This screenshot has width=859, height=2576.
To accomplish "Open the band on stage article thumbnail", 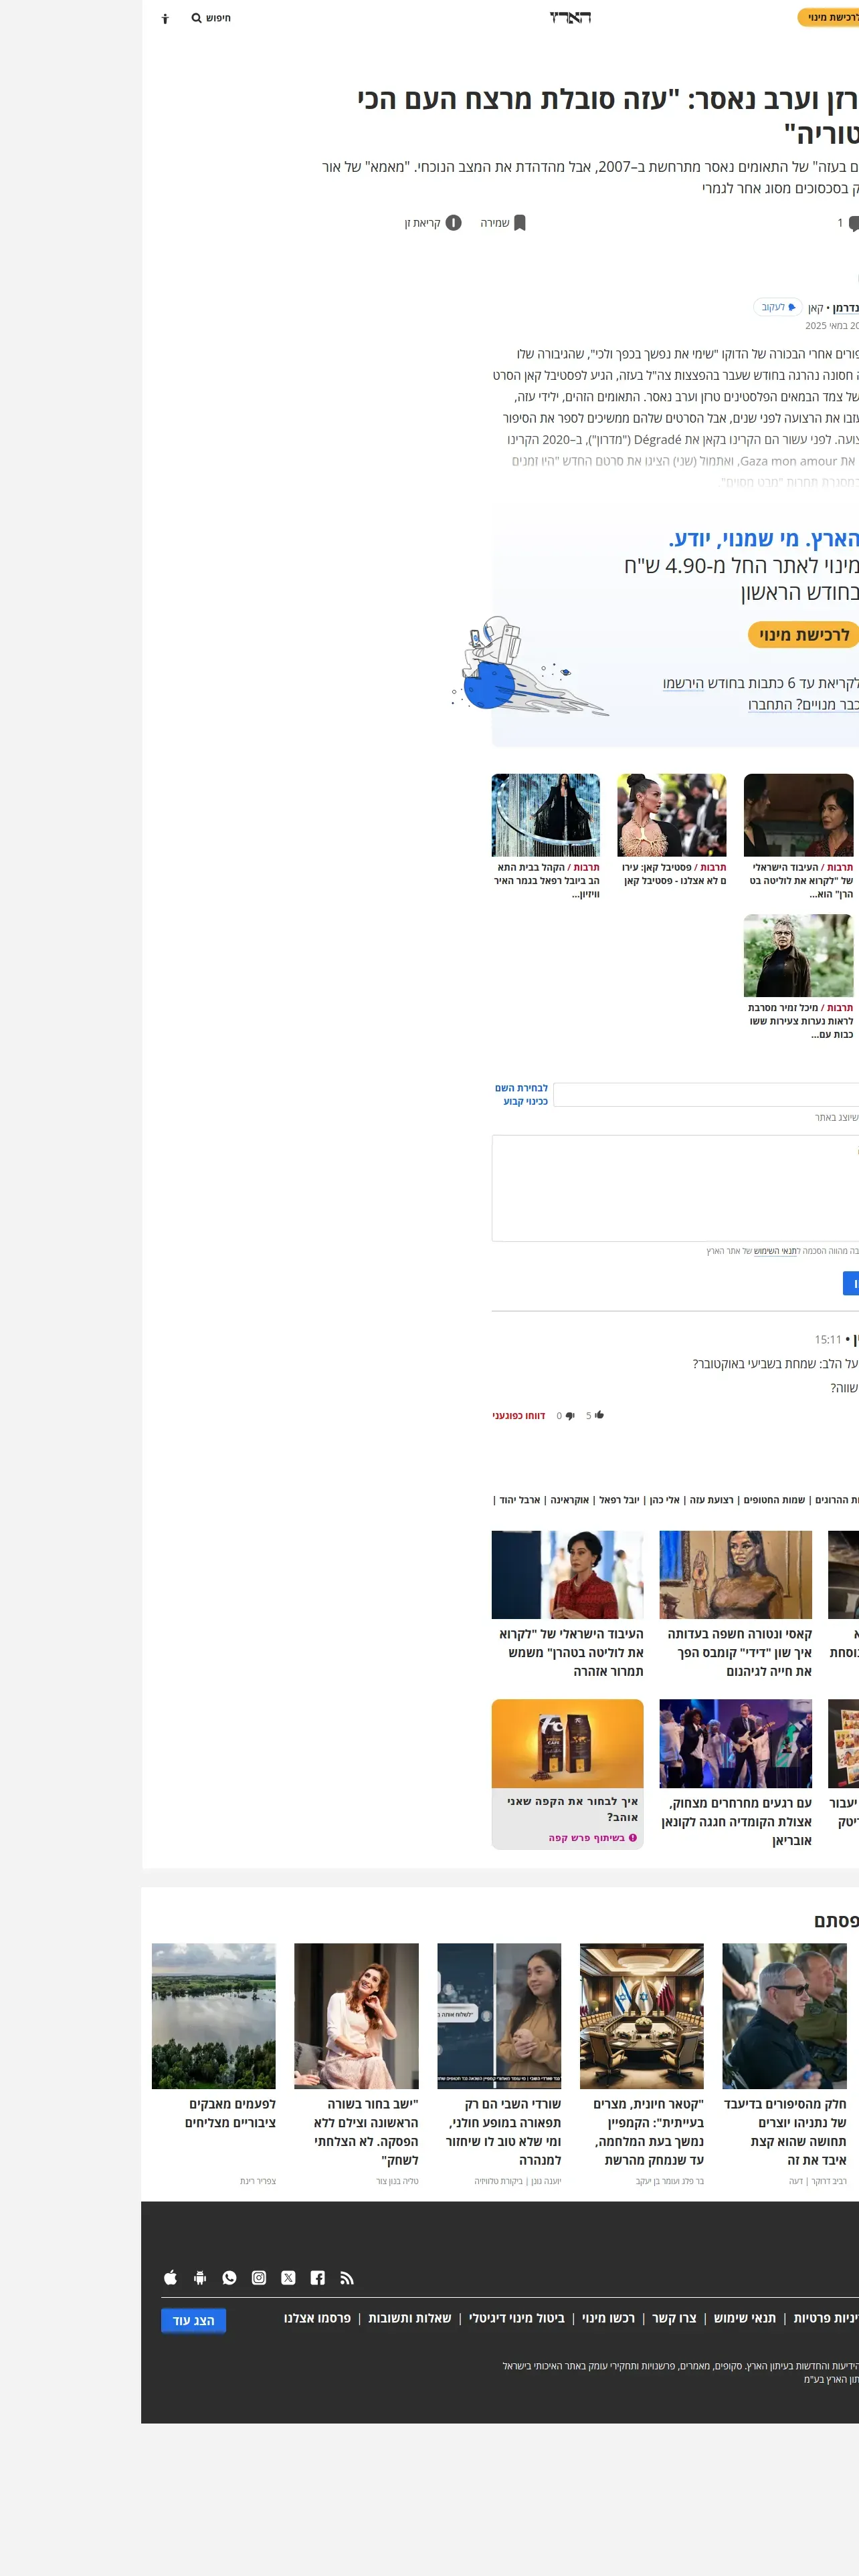I will pos(736,1743).
